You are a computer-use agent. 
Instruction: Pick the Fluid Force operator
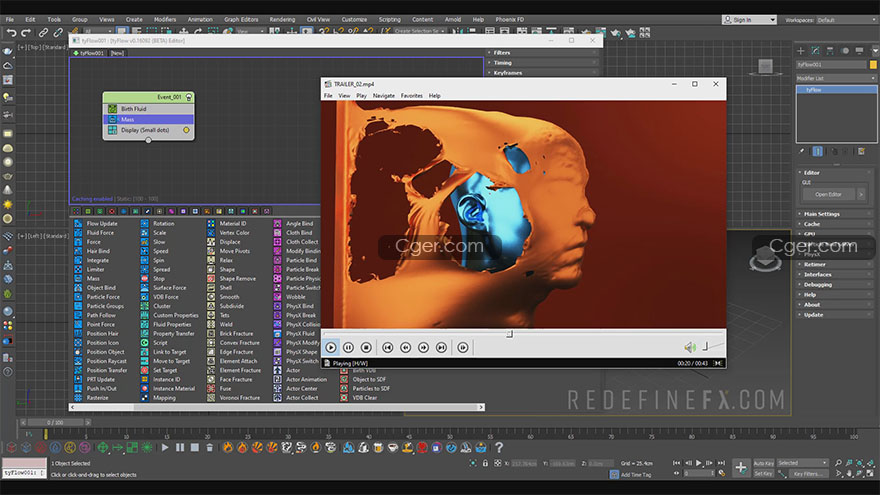click(x=100, y=232)
